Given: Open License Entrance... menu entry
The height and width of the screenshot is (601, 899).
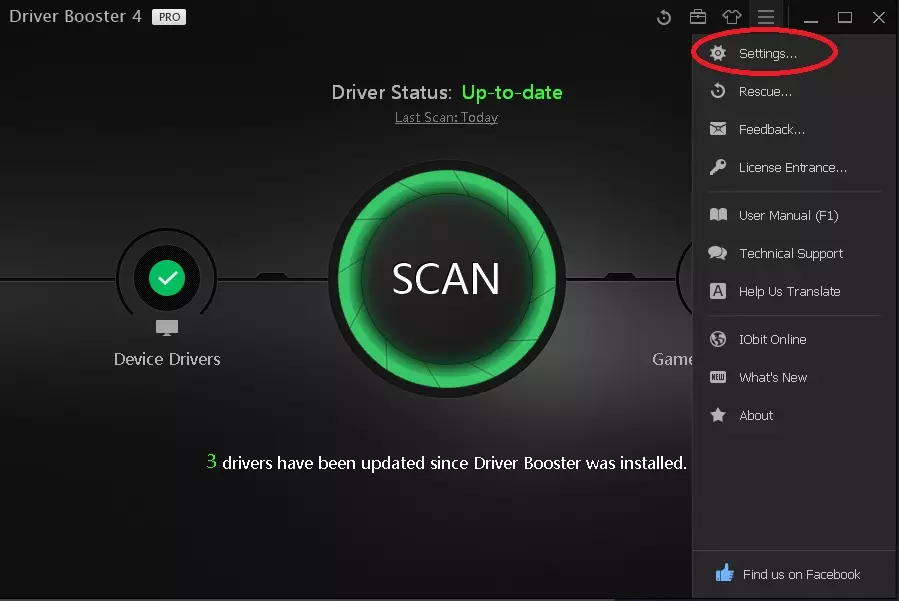Looking at the screenshot, I should click(x=794, y=167).
